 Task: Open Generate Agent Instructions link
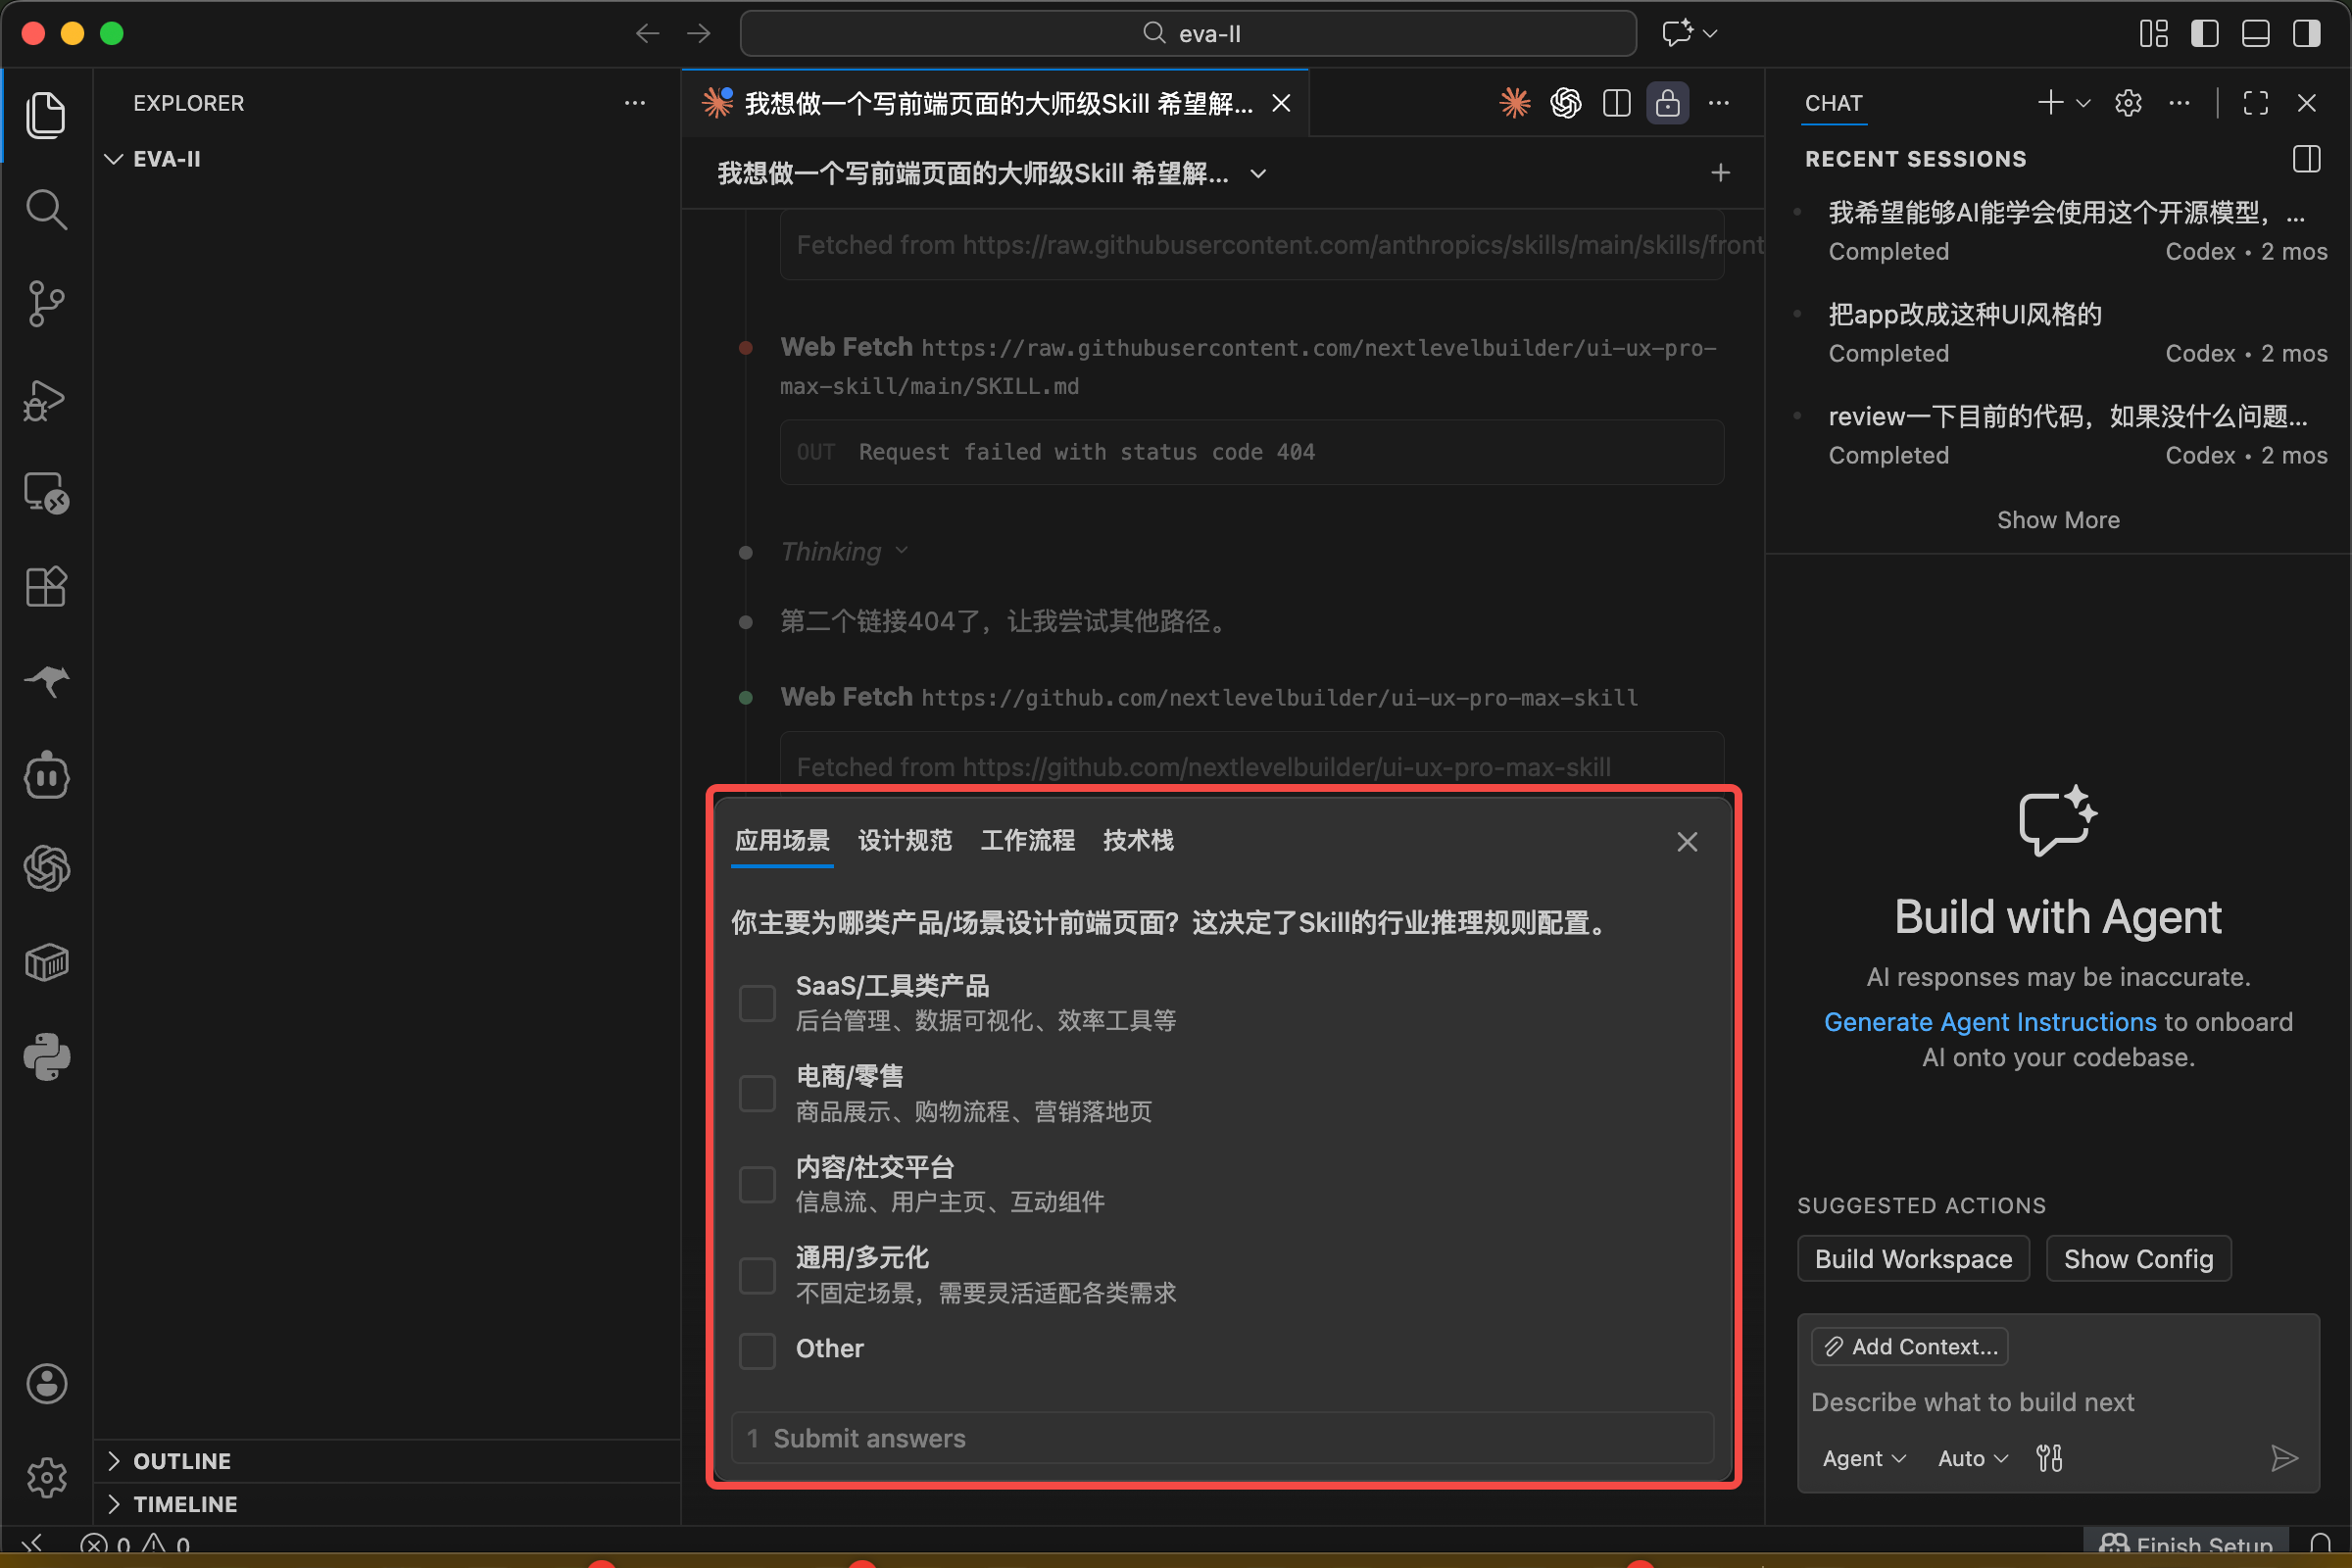point(1989,1022)
